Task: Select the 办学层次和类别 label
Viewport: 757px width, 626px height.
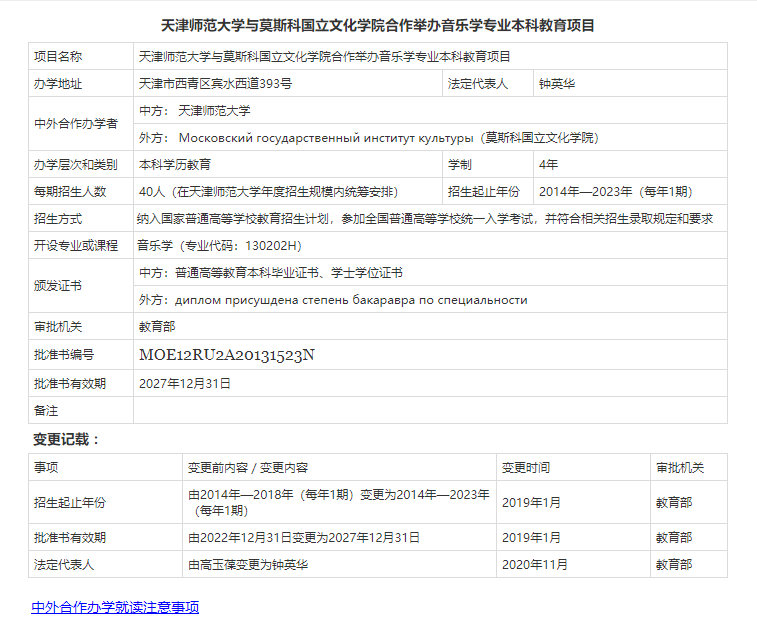Action: pos(76,165)
